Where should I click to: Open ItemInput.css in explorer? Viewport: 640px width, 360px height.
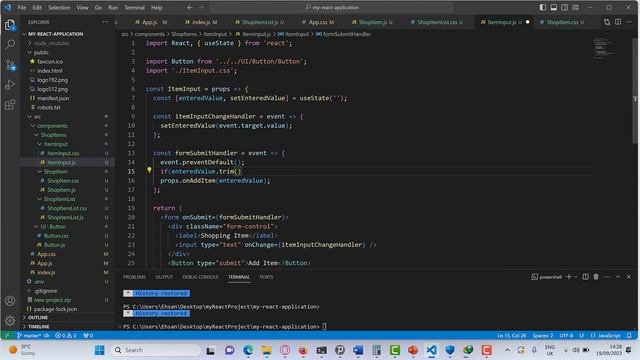pyautogui.click(x=63, y=153)
